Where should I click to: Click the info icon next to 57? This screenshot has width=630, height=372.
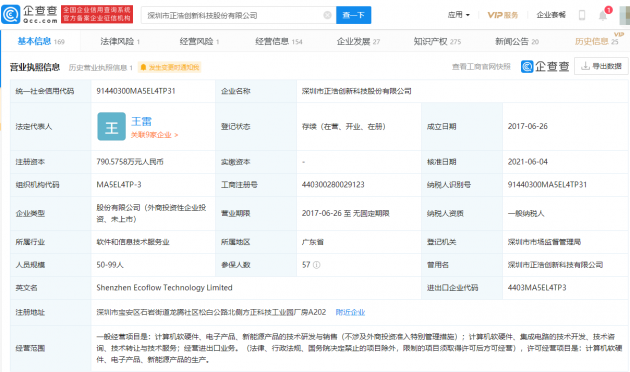tap(317, 265)
